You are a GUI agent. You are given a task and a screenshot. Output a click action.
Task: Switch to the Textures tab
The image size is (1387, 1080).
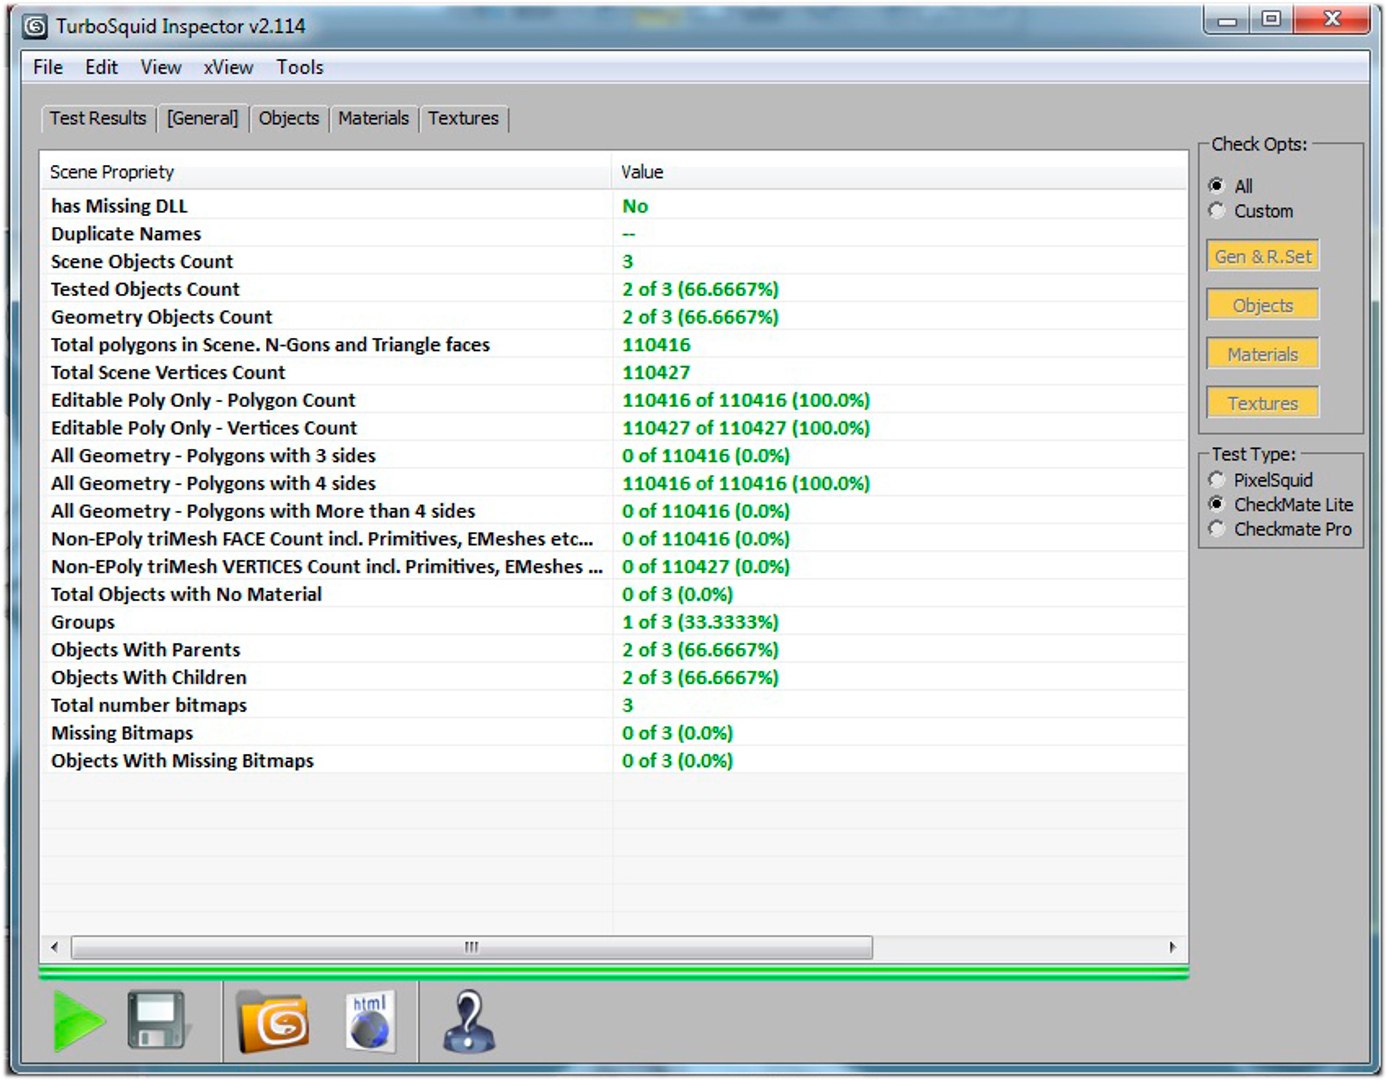click(x=464, y=118)
